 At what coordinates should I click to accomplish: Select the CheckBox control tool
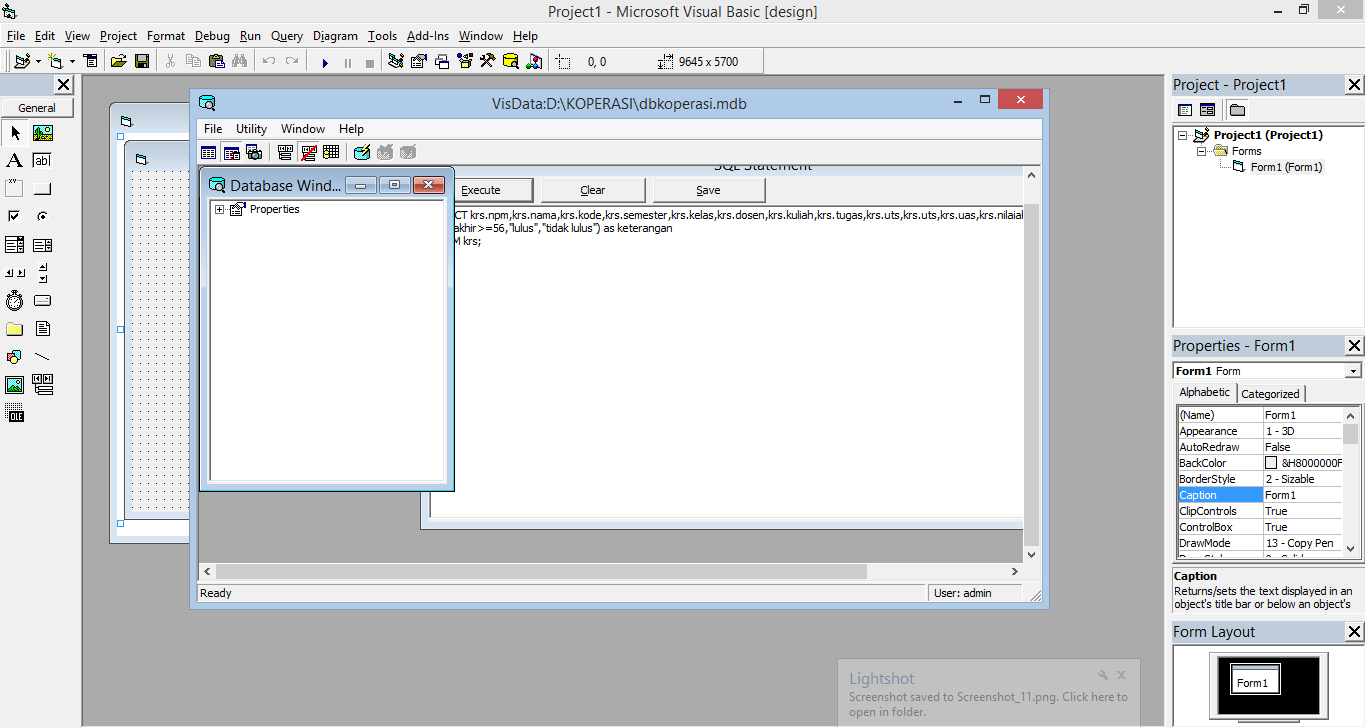pyautogui.click(x=15, y=217)
